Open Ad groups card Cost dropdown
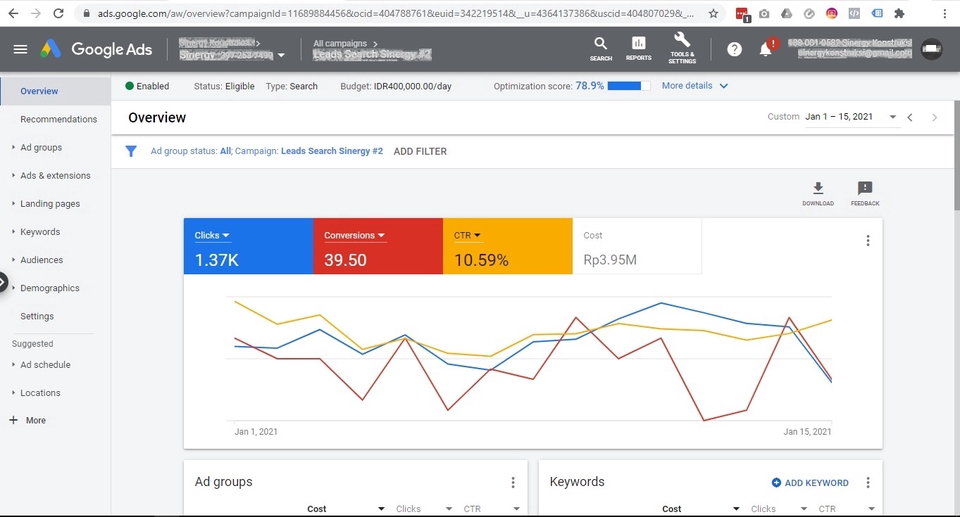Viewport: 960px width, 517px height. click(x=381, y=508)
